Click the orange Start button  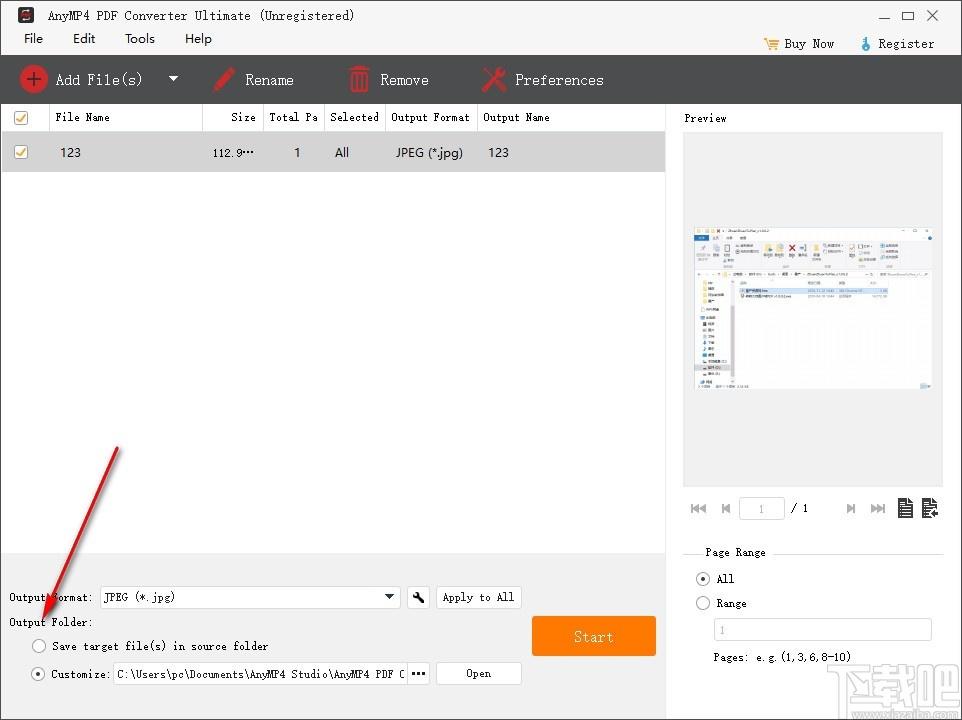pyautogui.click(x=594, y=636)
